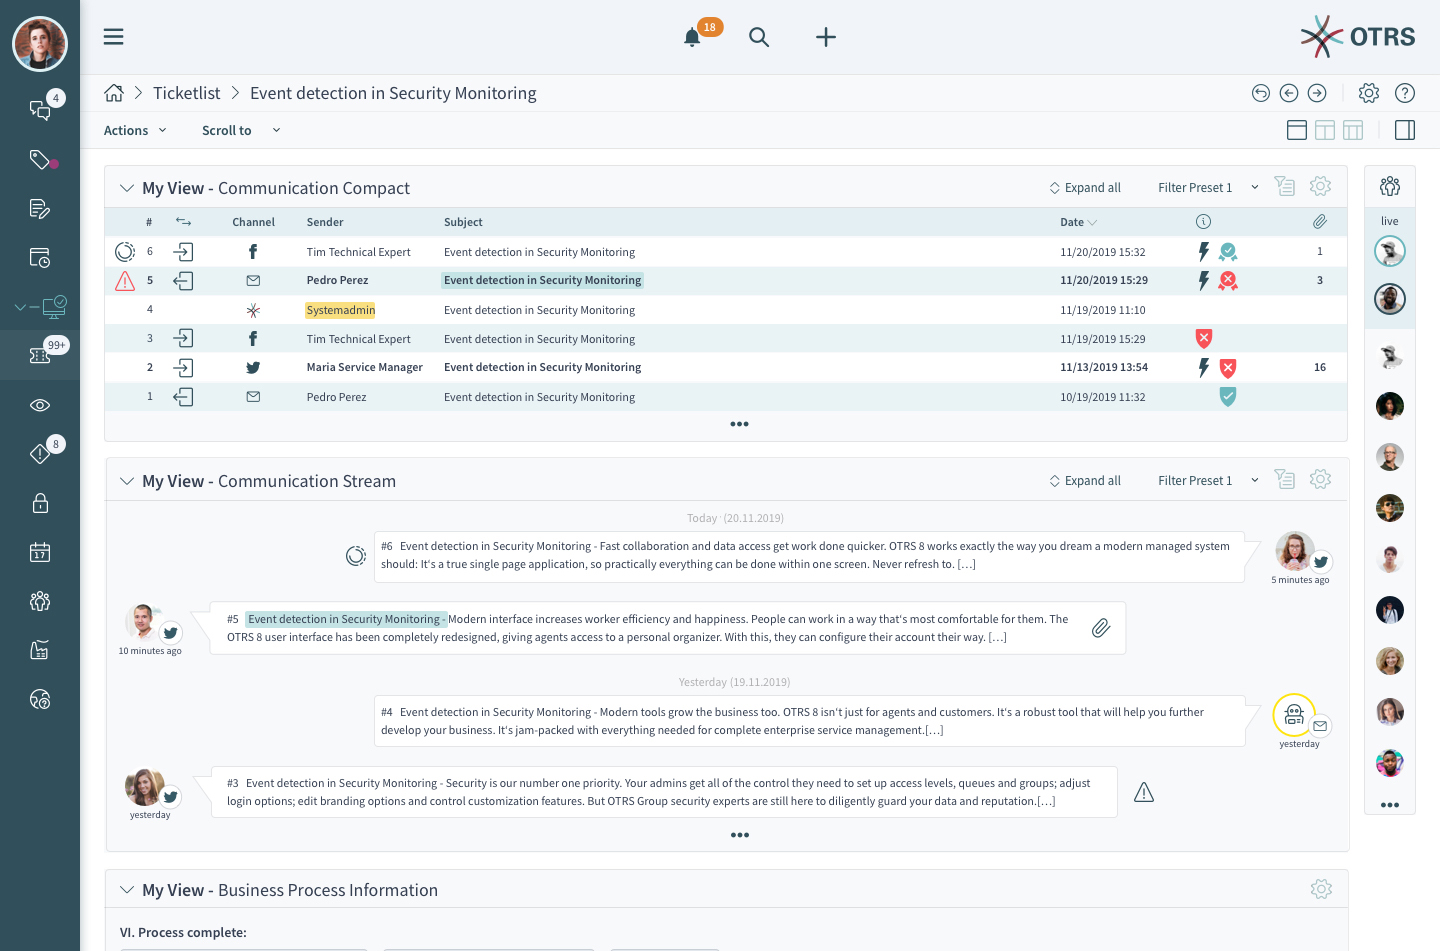Open the notes edit icon in sidebar
Image resolution: width=1440 pixels, height=951 pixels.
[40, 208]
